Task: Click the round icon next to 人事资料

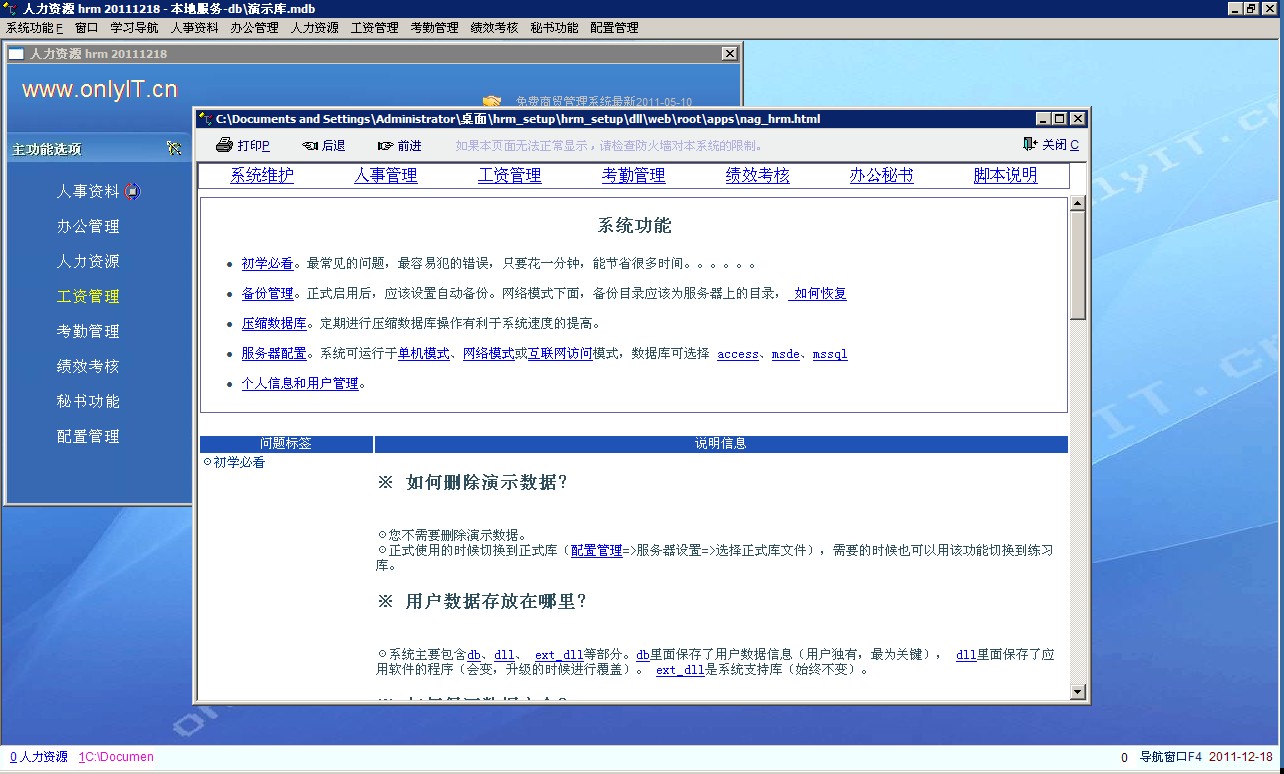Action: (x=132, y=191)
